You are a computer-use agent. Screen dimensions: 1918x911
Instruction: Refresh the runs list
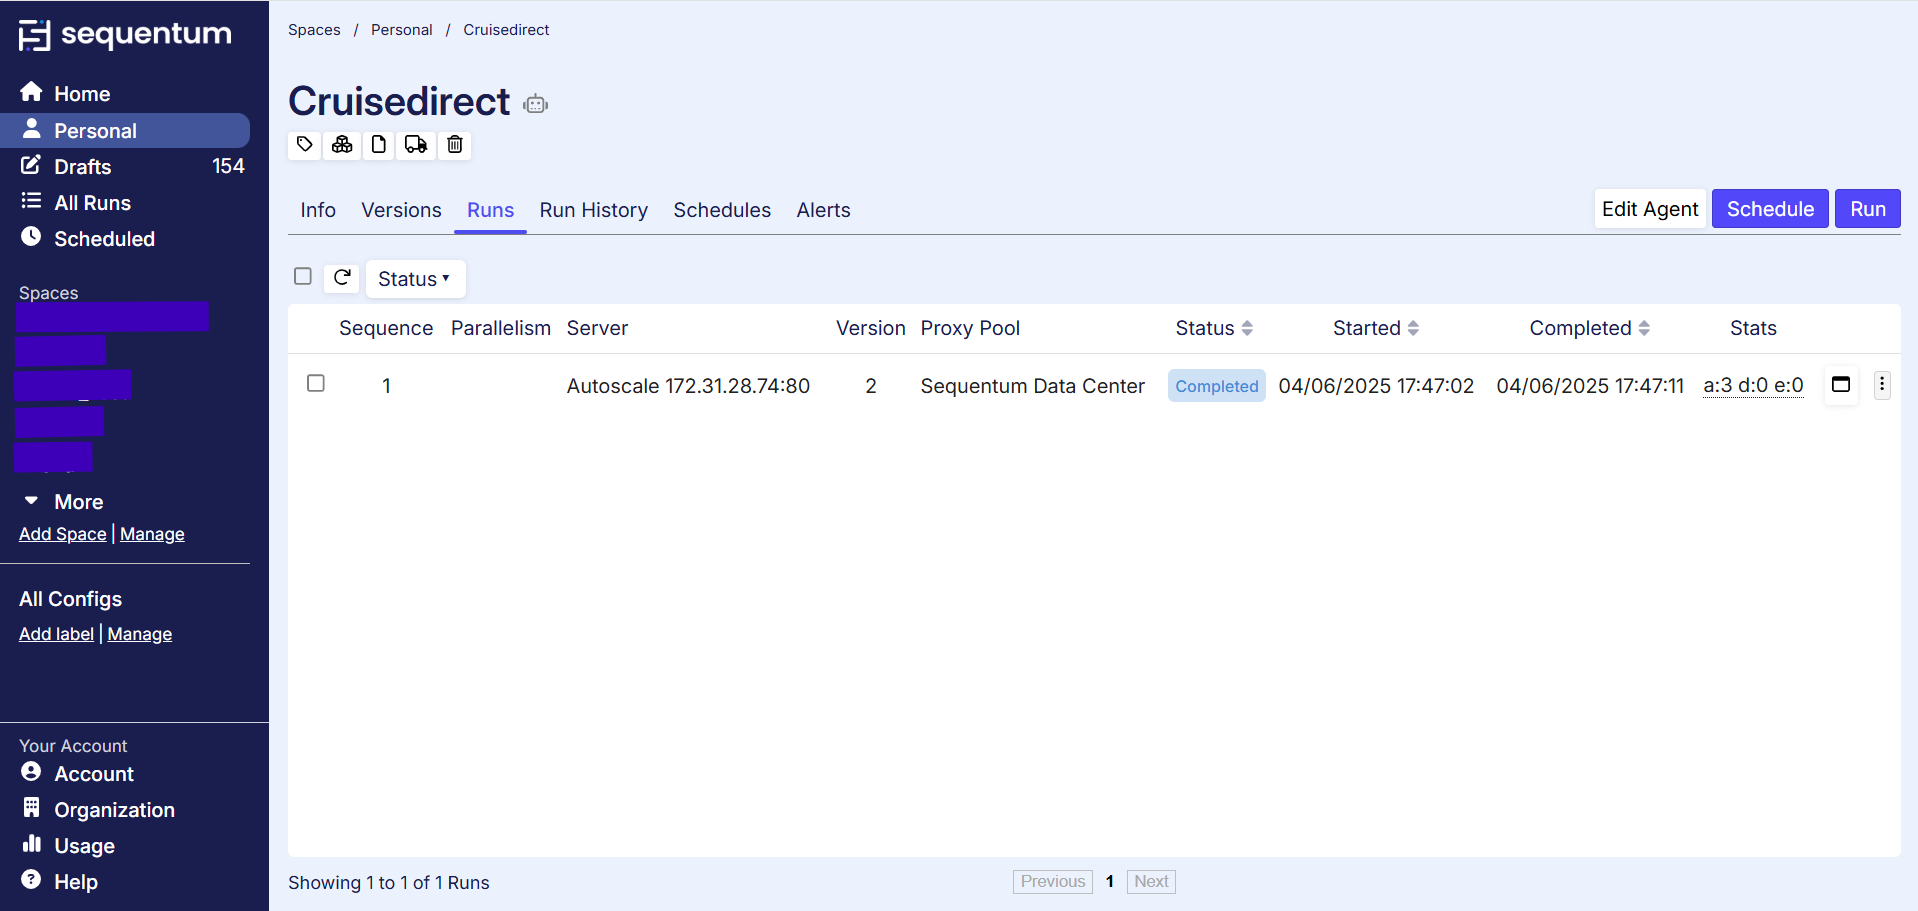342,277
